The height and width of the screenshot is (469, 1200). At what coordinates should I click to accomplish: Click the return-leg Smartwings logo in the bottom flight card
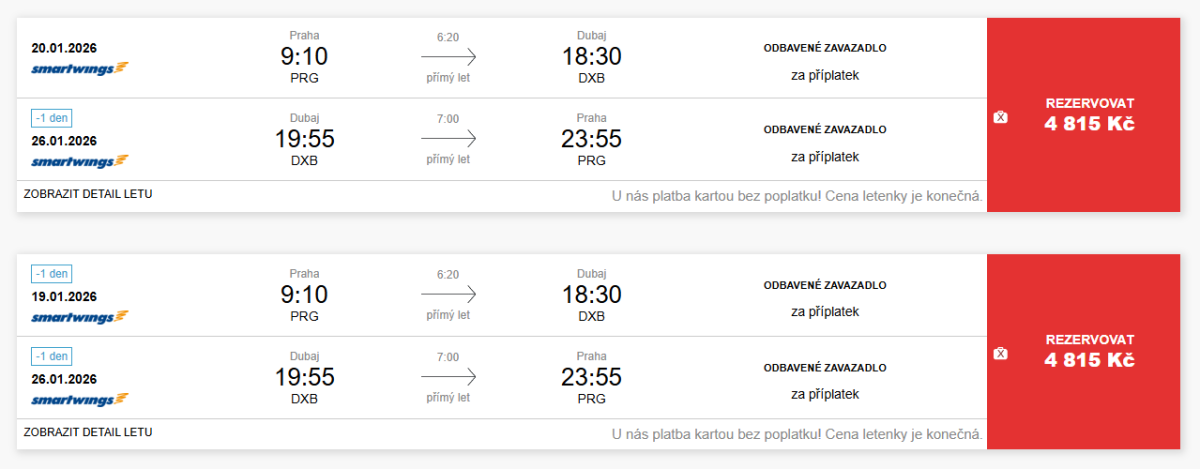(80, 400)
